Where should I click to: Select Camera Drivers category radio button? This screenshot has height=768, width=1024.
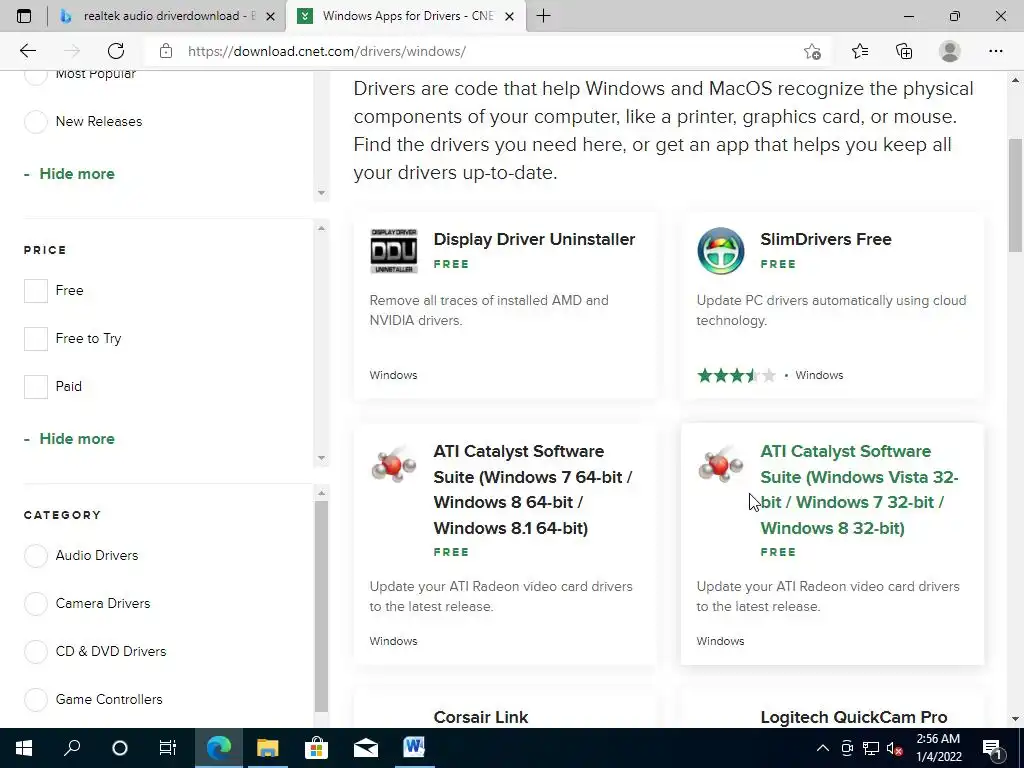click(36, 603)
